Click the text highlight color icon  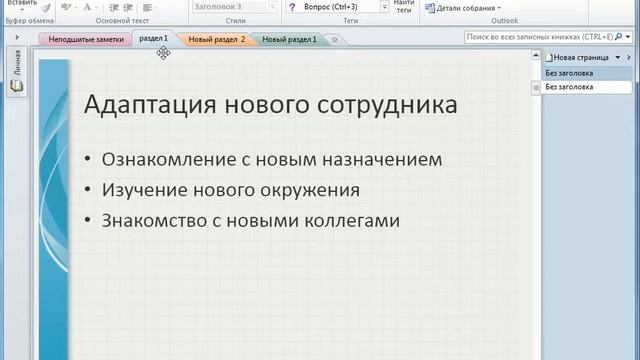coord(66,7)
